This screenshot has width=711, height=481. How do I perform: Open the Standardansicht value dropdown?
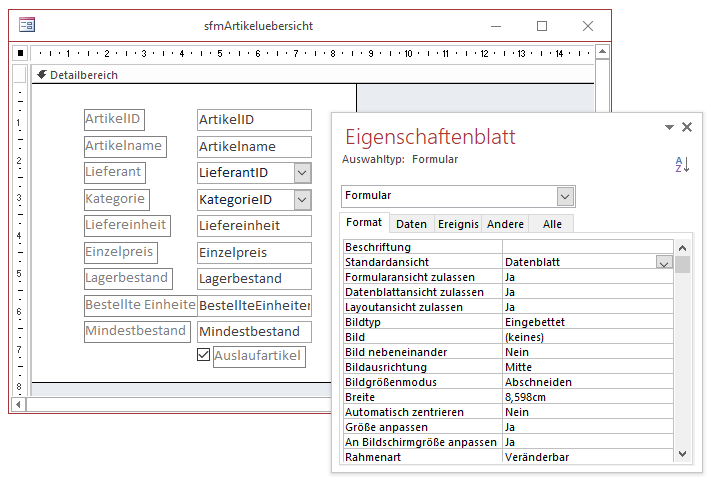click(664, 262)
